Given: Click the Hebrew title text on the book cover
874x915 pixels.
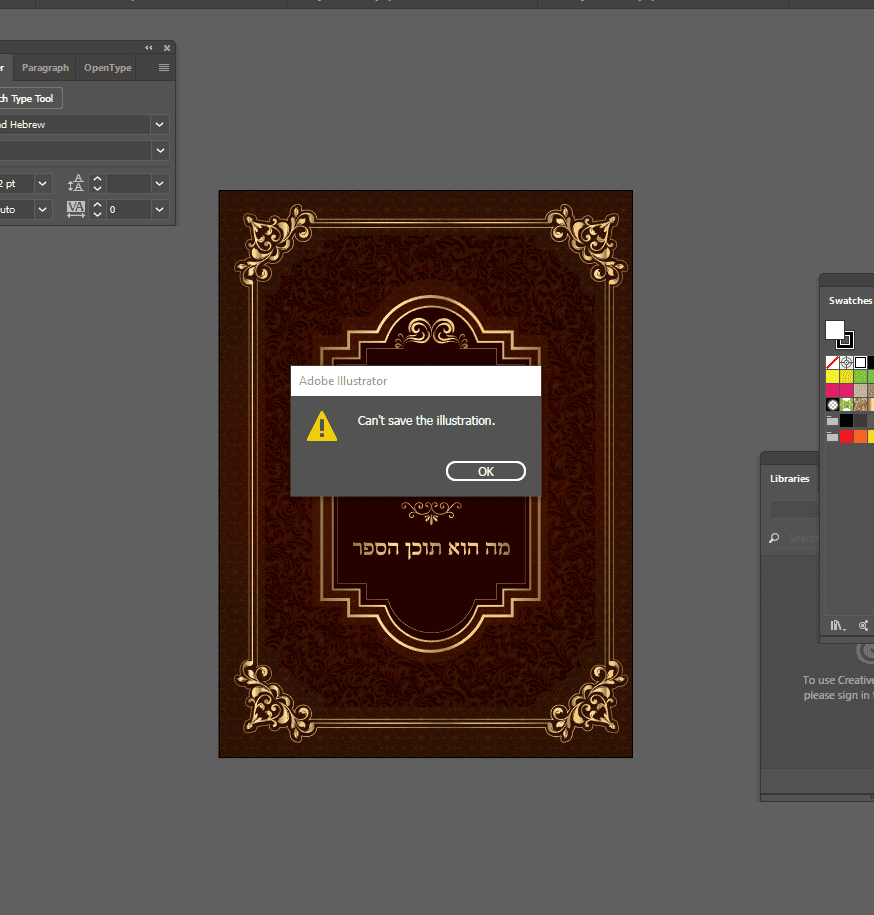Looking at the screenshot, I should pyautogui.click(x=431, y=549).
